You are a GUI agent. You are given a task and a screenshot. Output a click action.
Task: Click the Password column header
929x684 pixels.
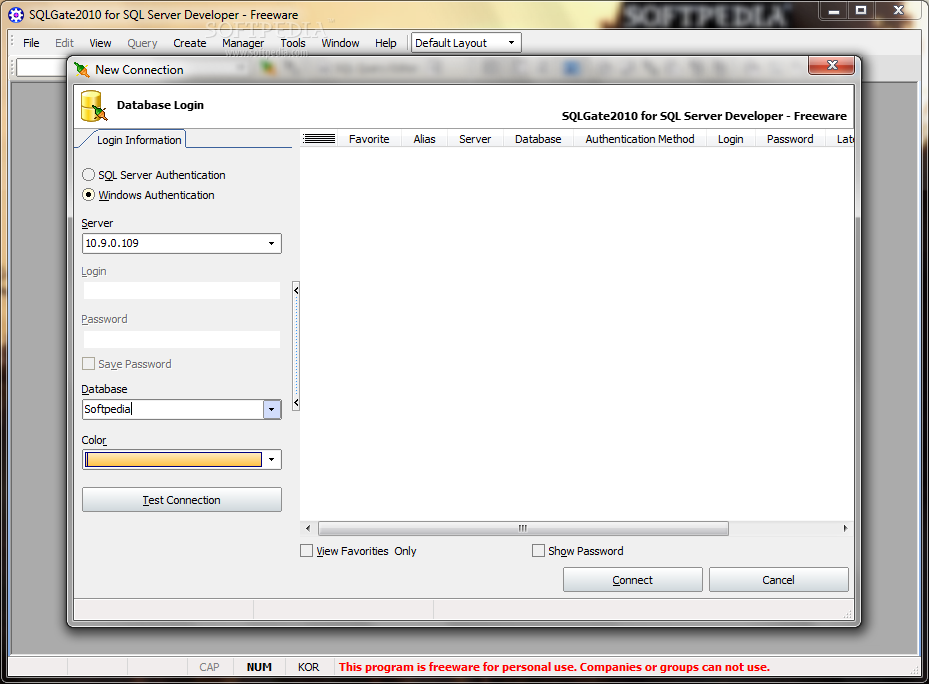click(x=790, y=139)
